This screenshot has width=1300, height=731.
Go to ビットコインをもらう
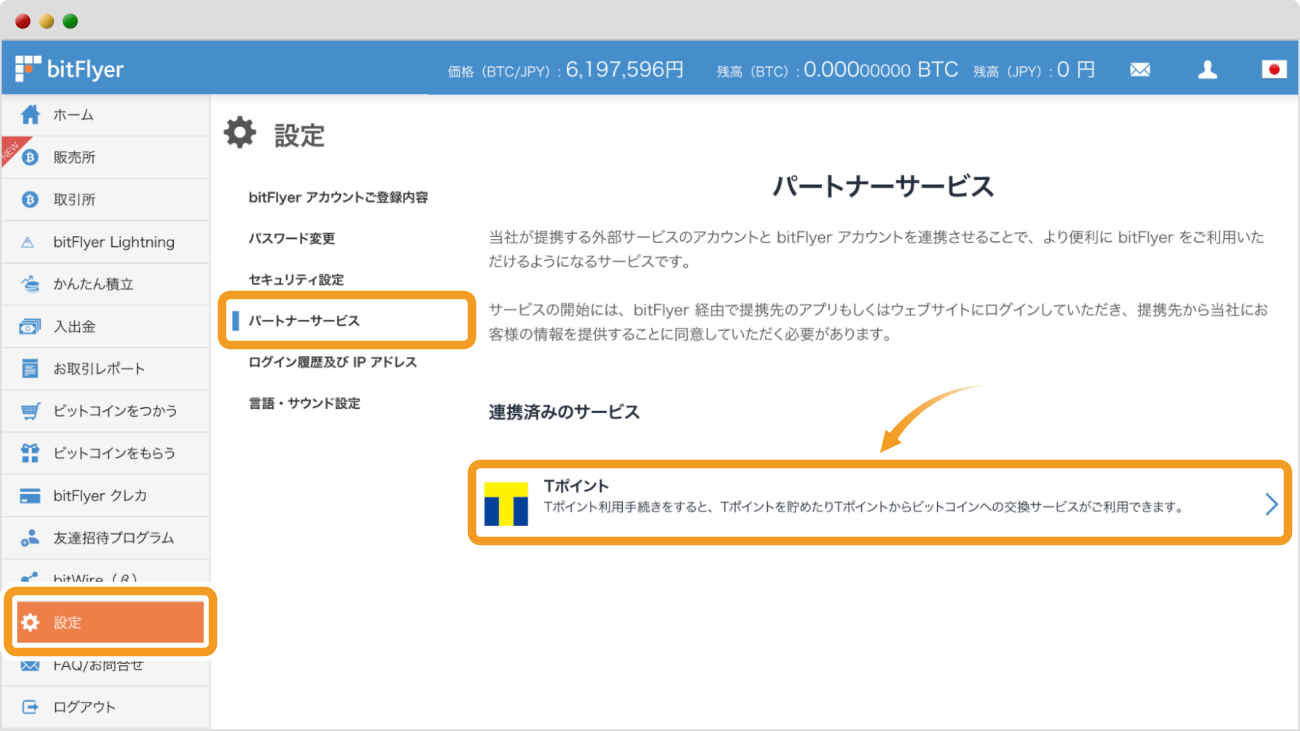[x=105, y=453]
